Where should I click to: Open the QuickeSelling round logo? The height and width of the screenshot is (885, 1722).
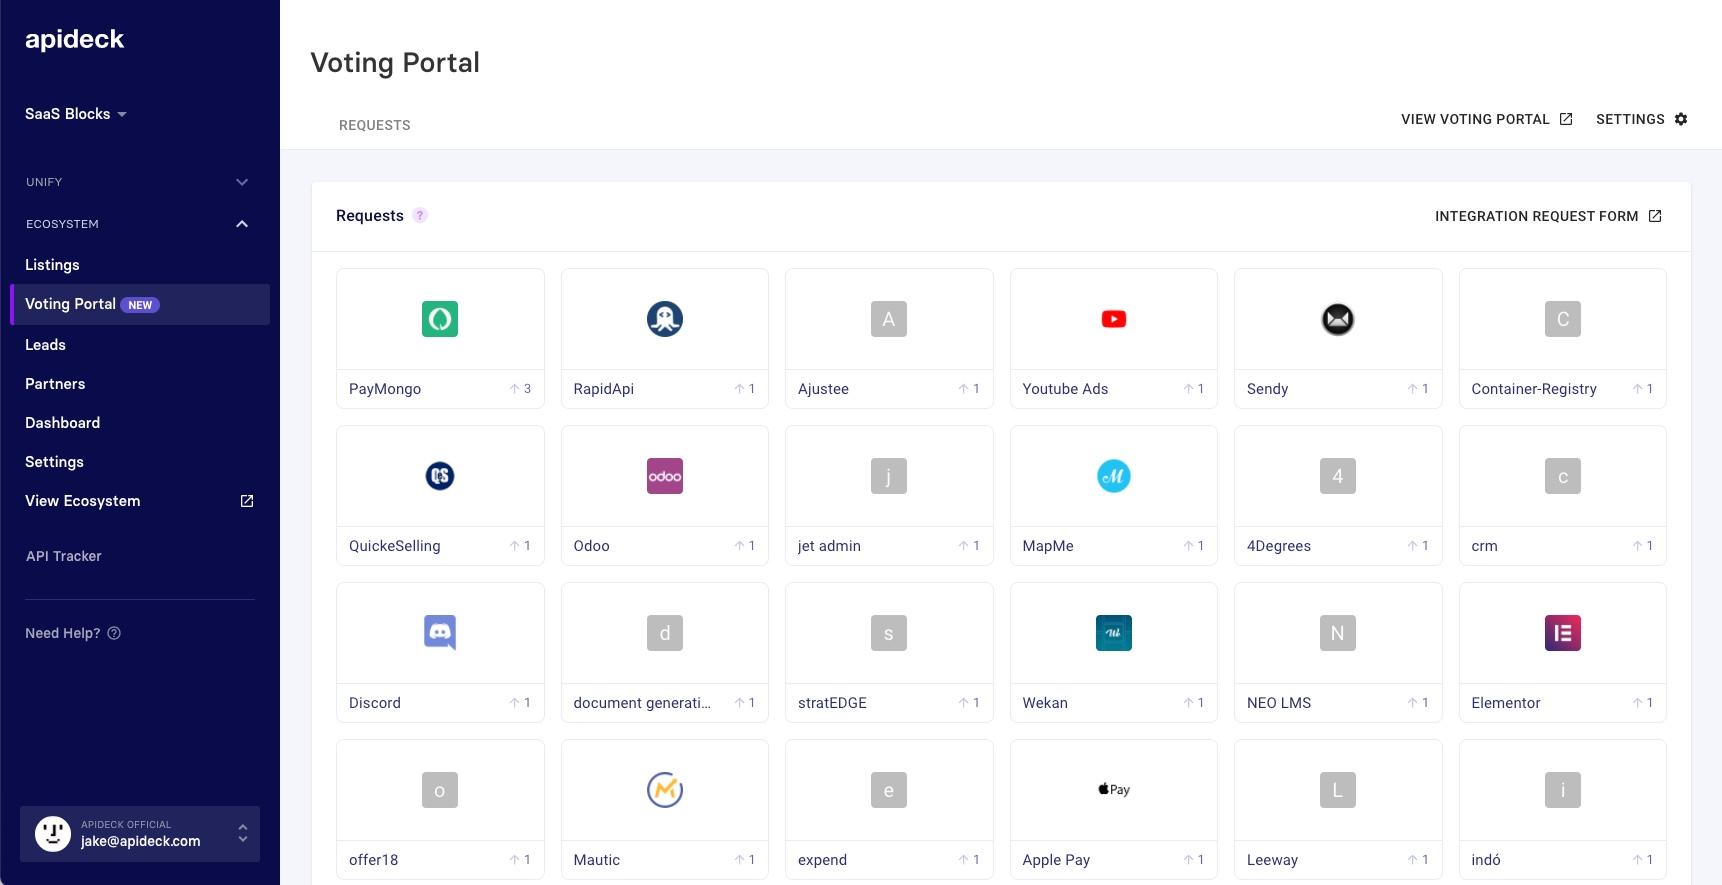(440, 476)
